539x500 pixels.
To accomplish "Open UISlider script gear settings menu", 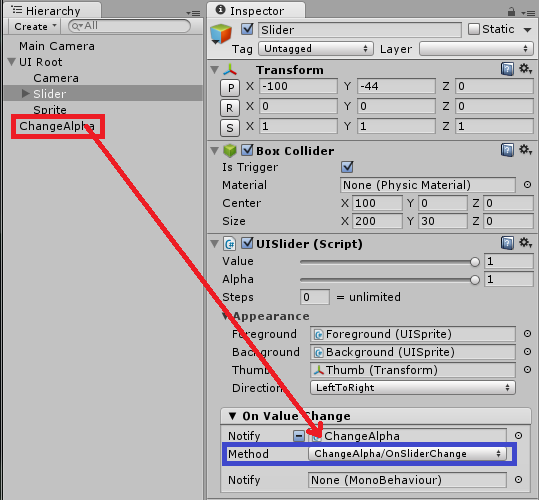I will pyautogui.click(x=526, y=243).
